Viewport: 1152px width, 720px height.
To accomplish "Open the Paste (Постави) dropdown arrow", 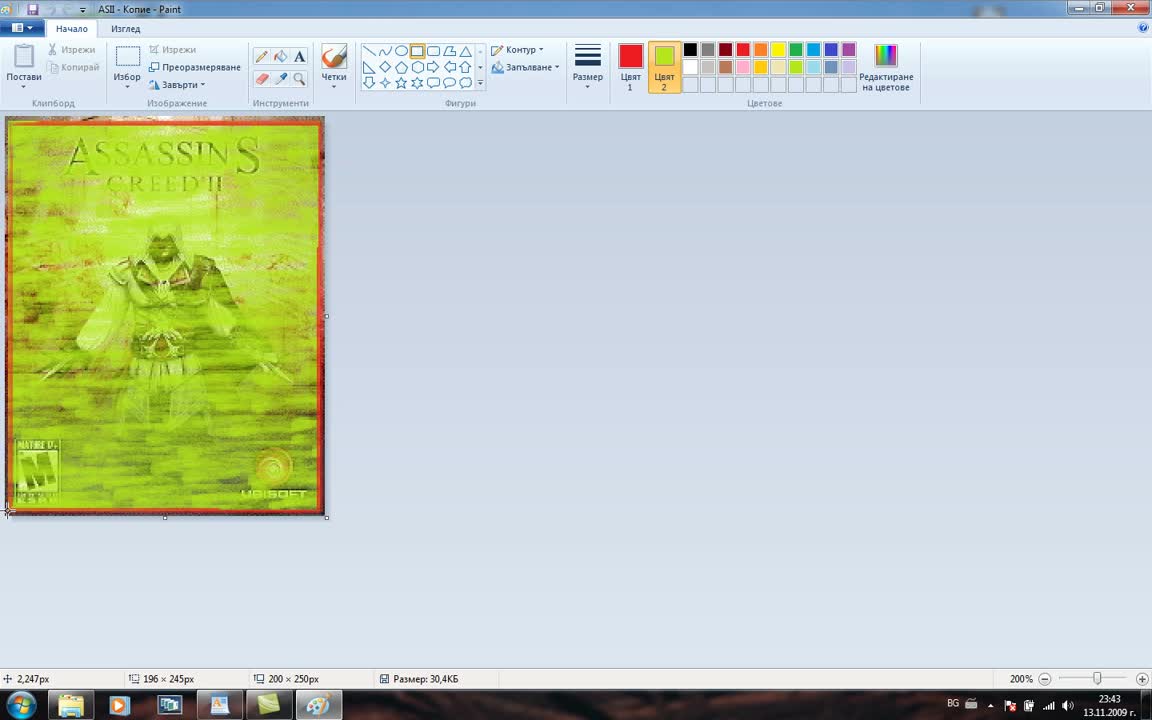I will 24,87.
